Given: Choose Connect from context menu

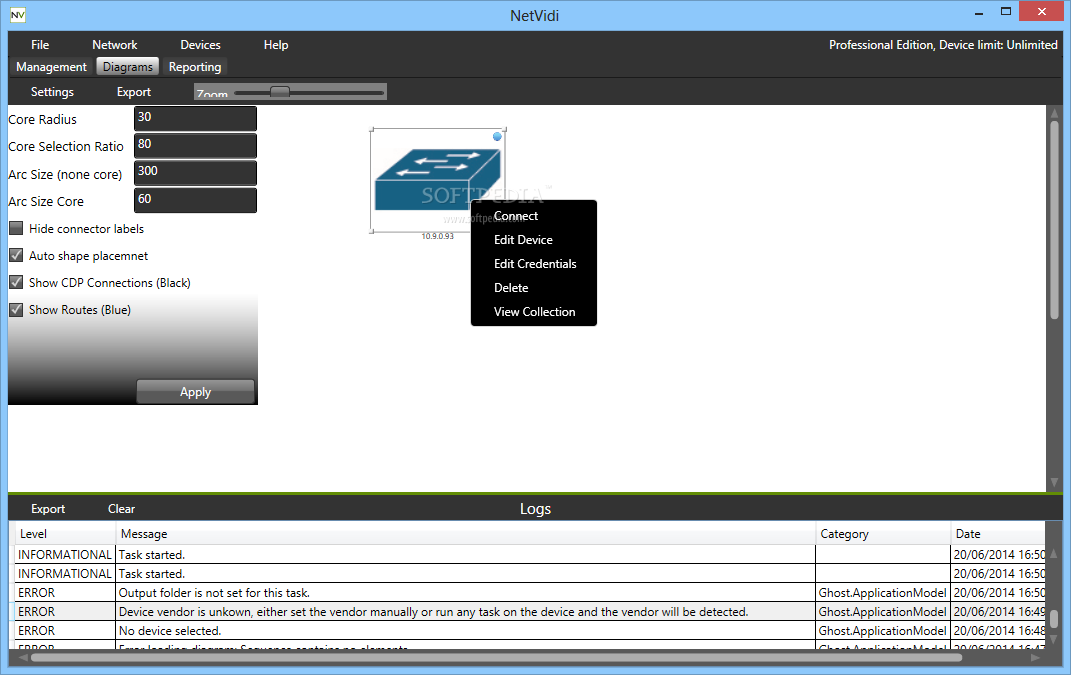Looking at the screenshot, I should click(516, 216).
